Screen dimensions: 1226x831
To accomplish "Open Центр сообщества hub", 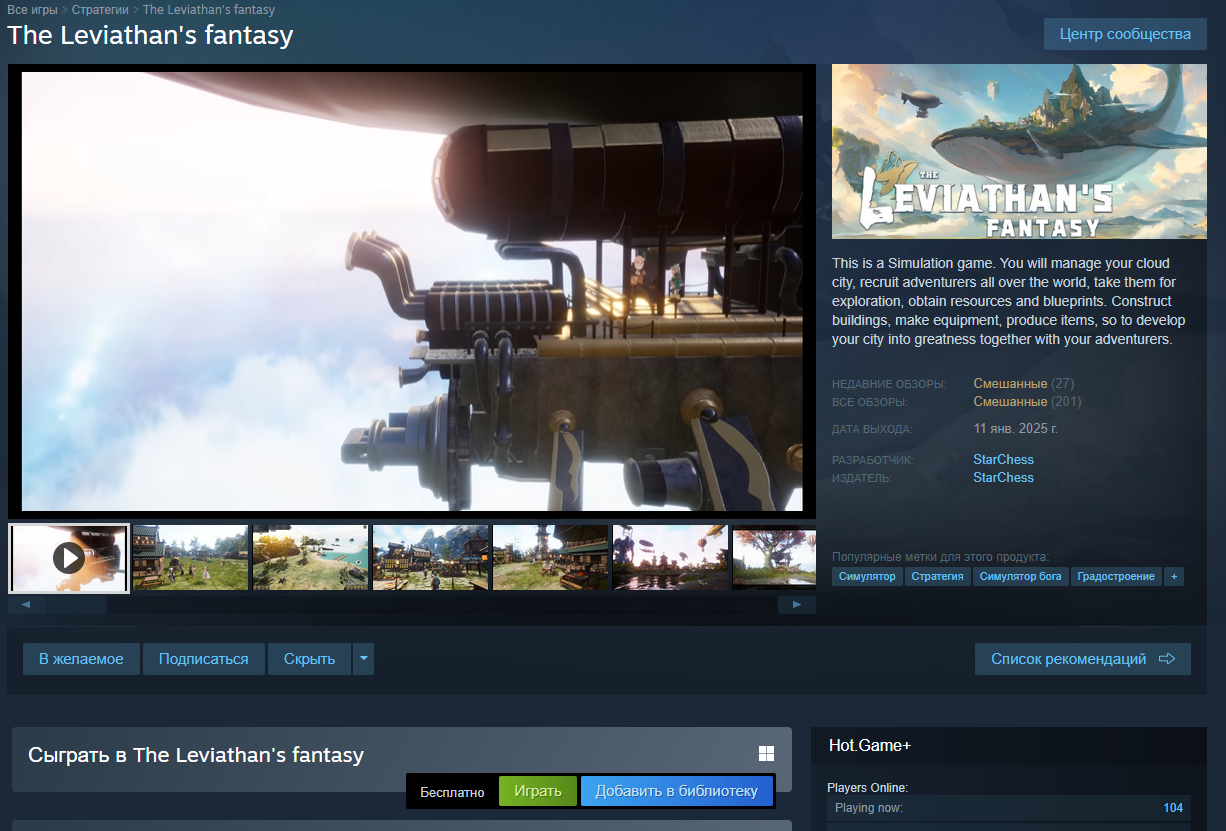I will tap(1125, 34).
